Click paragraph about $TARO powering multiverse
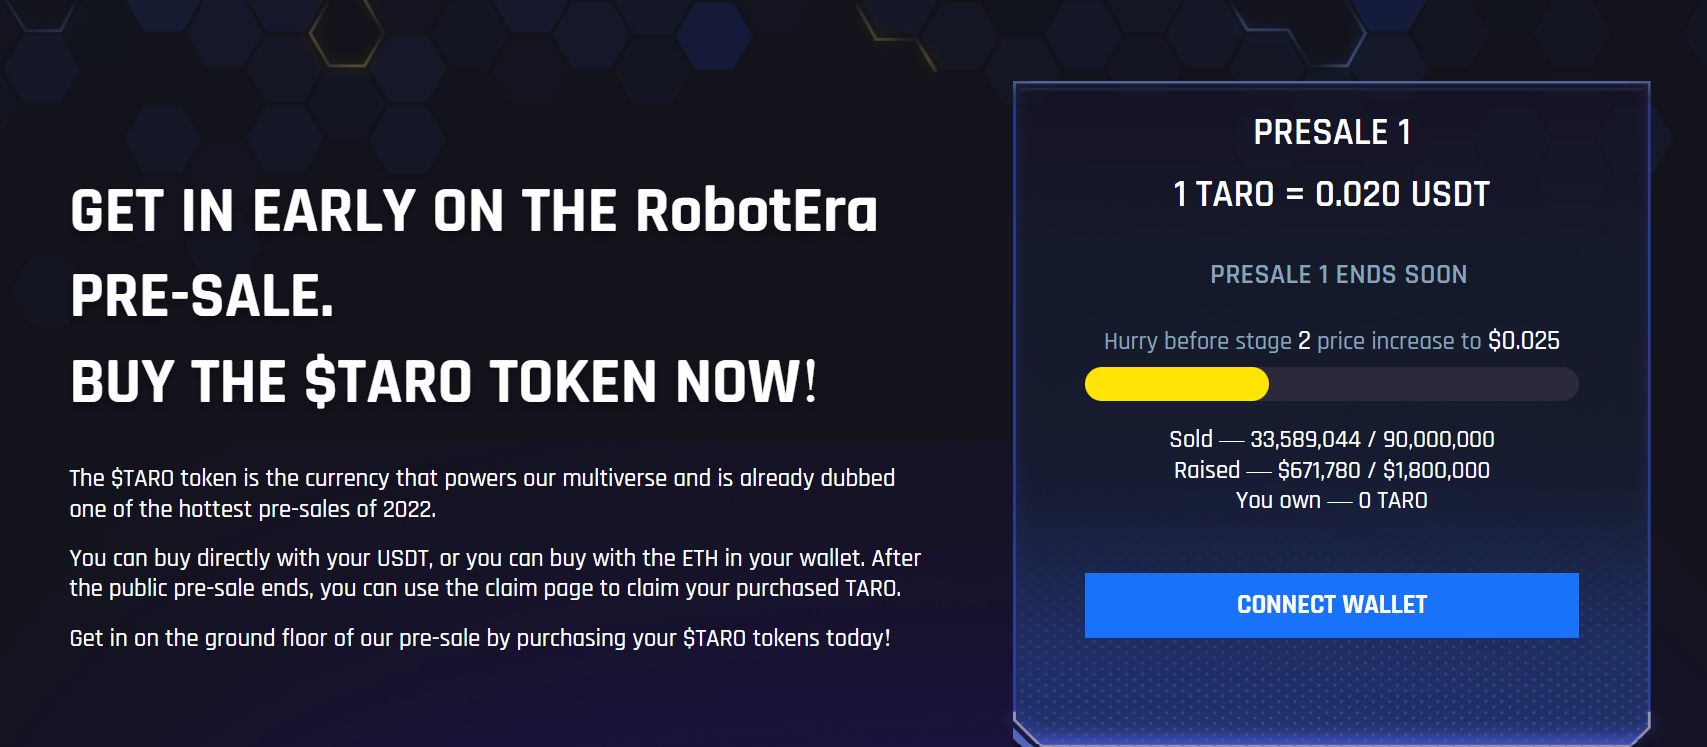Viewport: 1707px width, 747px height. 482,493
